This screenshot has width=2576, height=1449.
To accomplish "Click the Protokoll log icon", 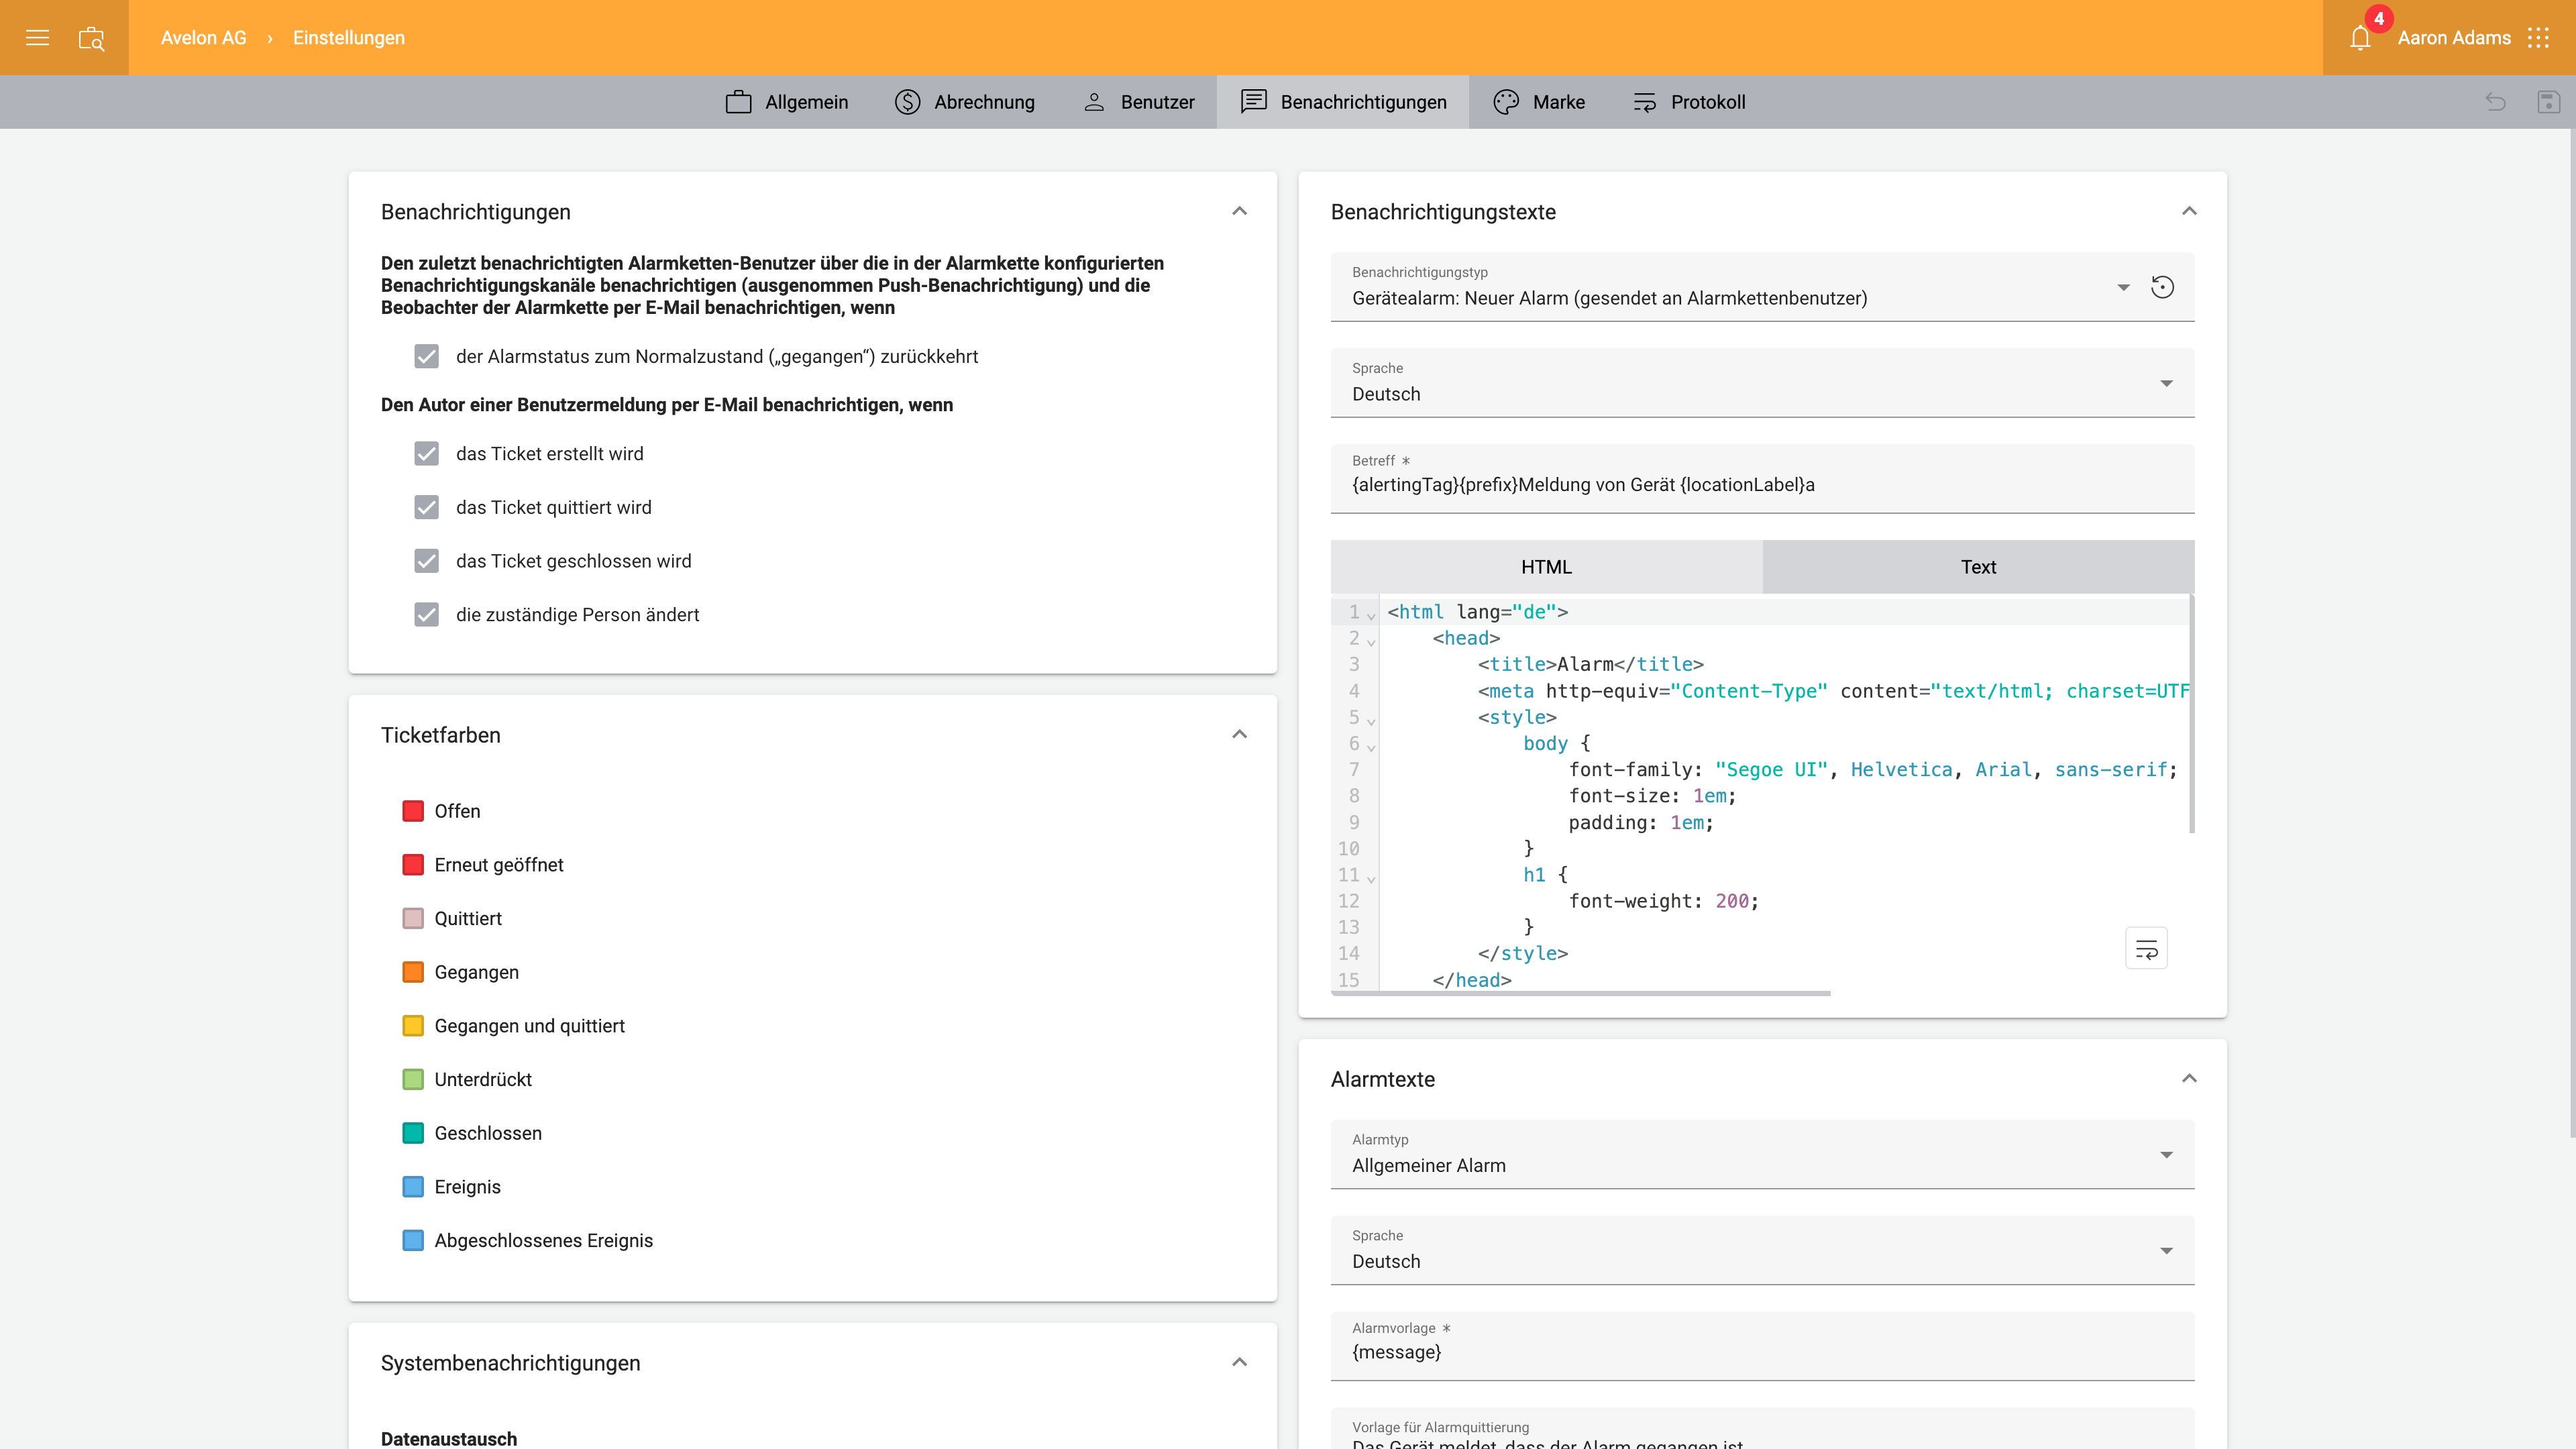I will click(1644, 102).
